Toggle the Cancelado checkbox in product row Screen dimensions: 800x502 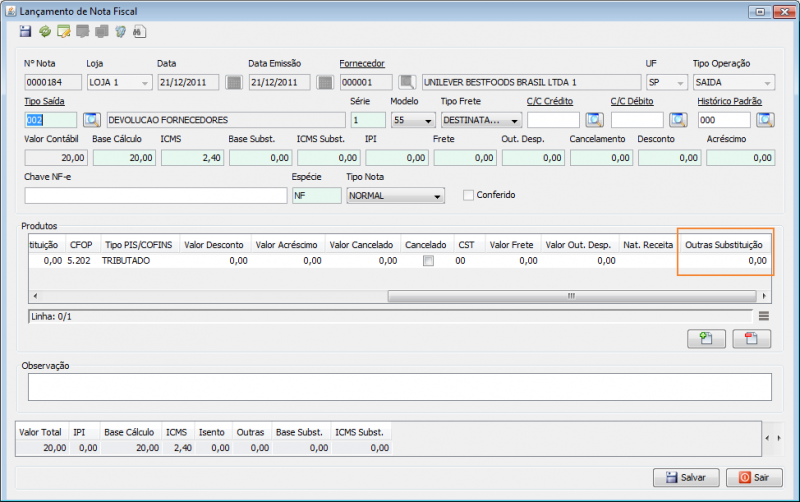coord(429,261)
